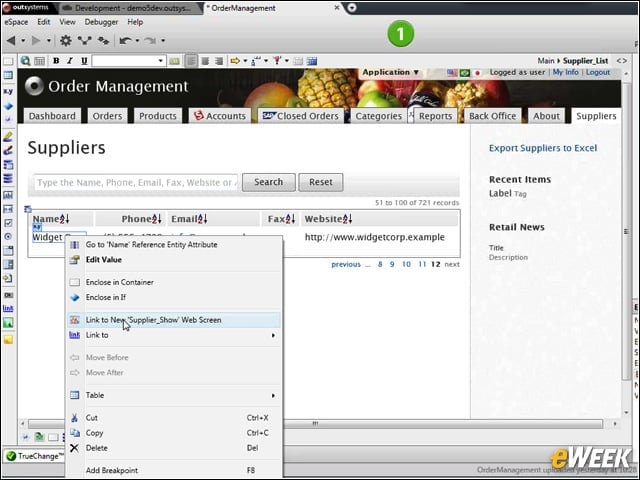Open the Edit menu

43,22
